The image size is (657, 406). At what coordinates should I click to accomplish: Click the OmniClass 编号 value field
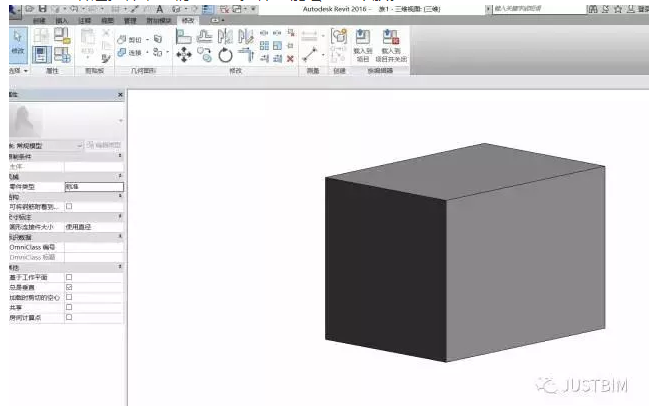94,247
